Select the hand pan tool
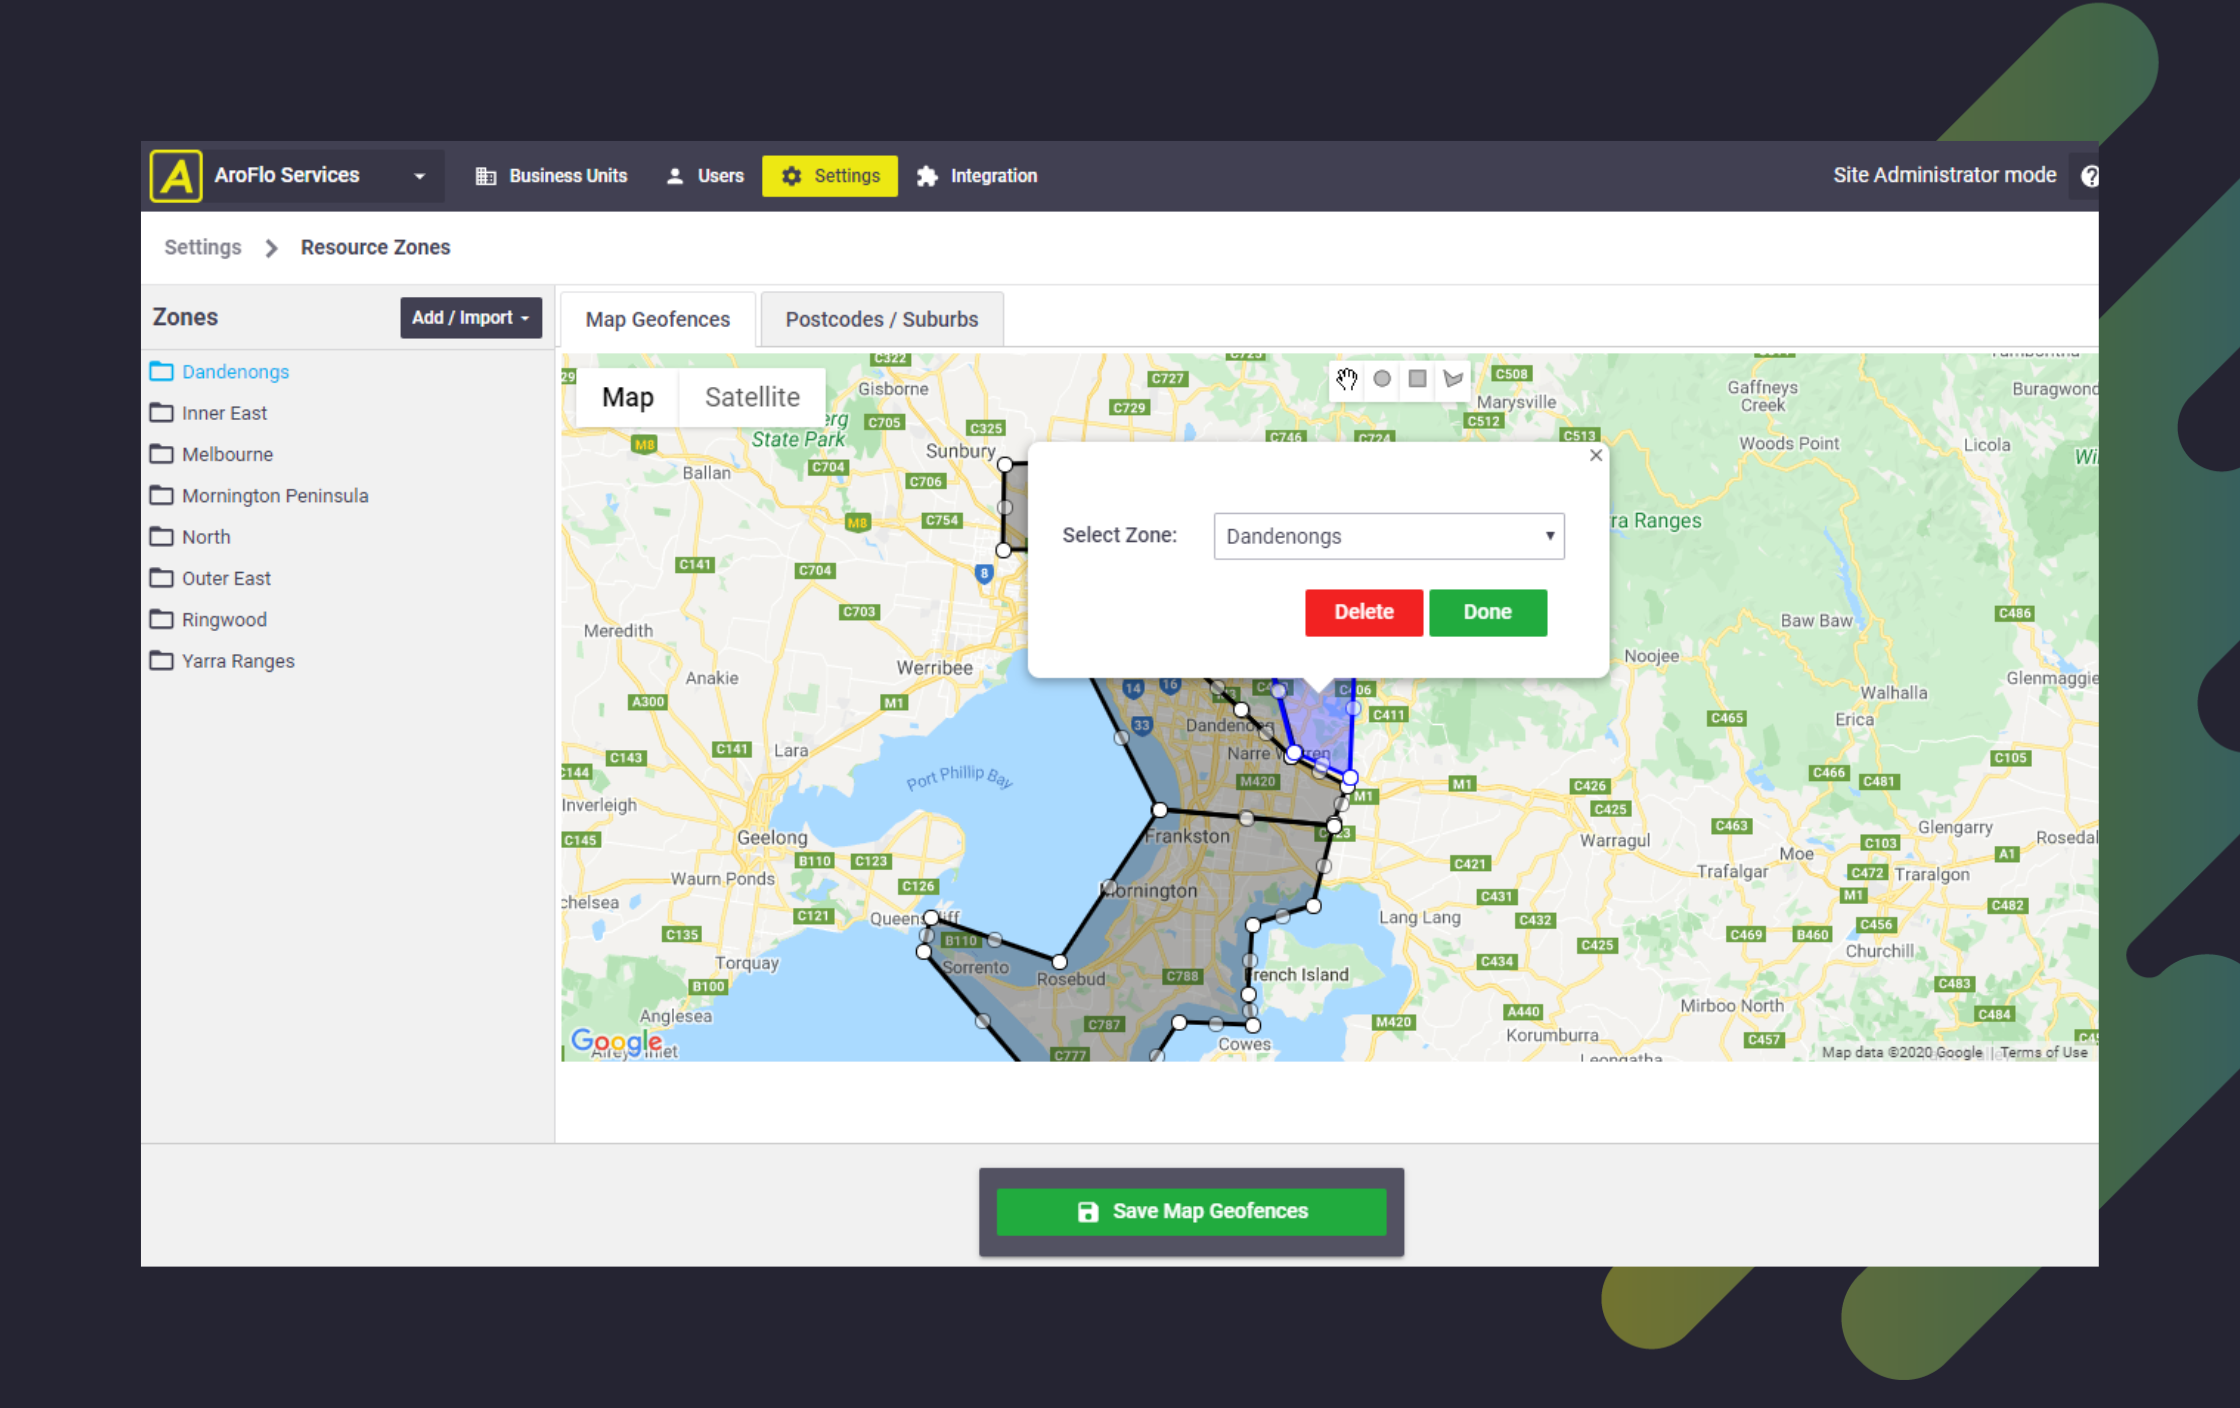 (x=1347, y=379)
